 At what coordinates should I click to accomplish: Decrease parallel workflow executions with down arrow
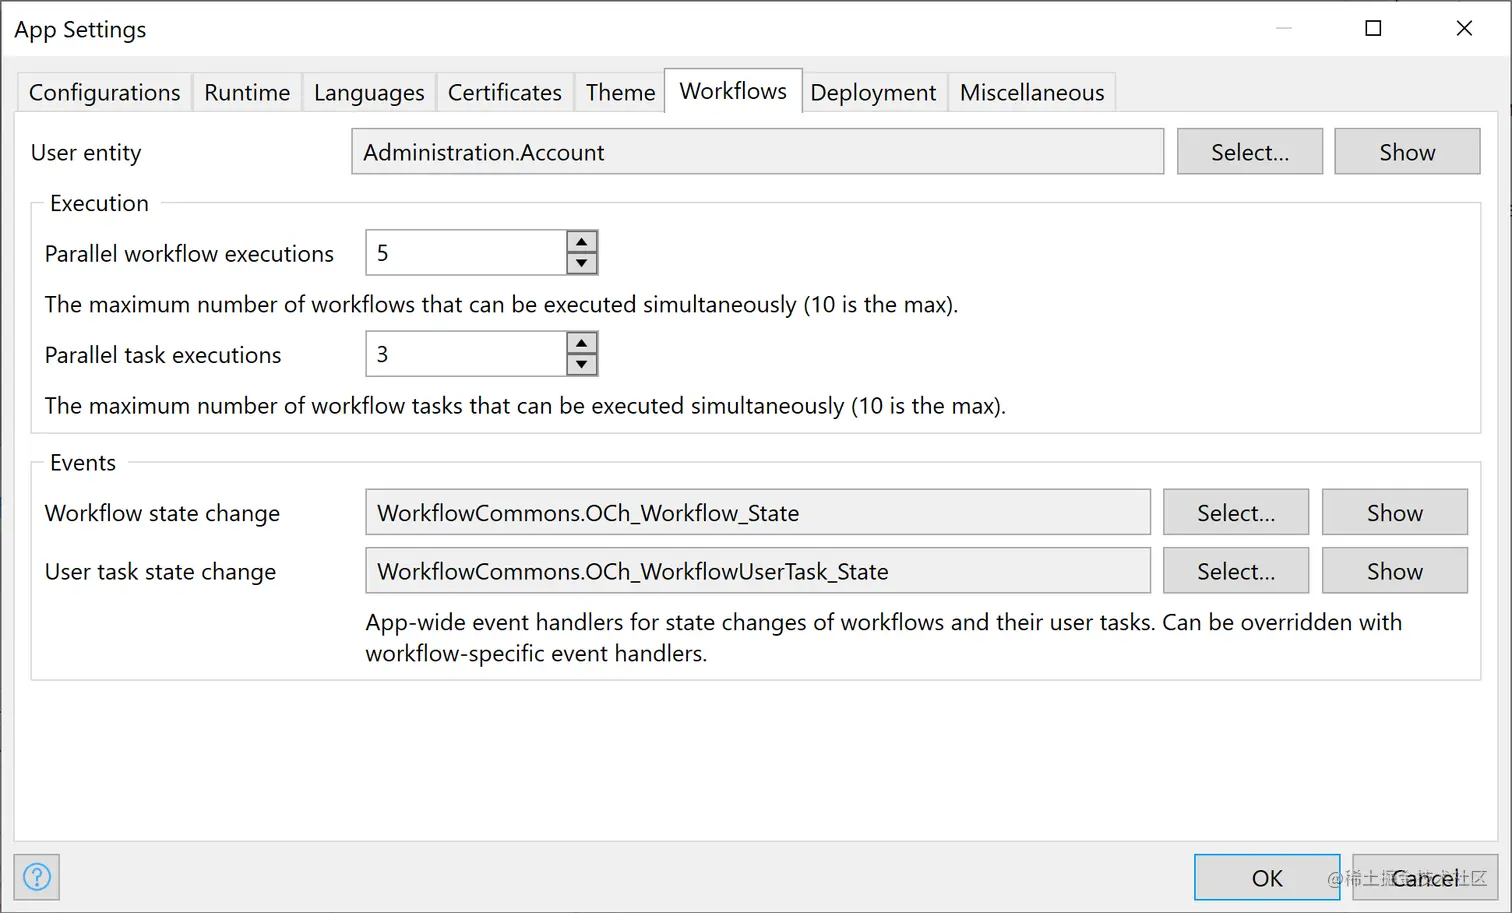(x=581, y=264)
